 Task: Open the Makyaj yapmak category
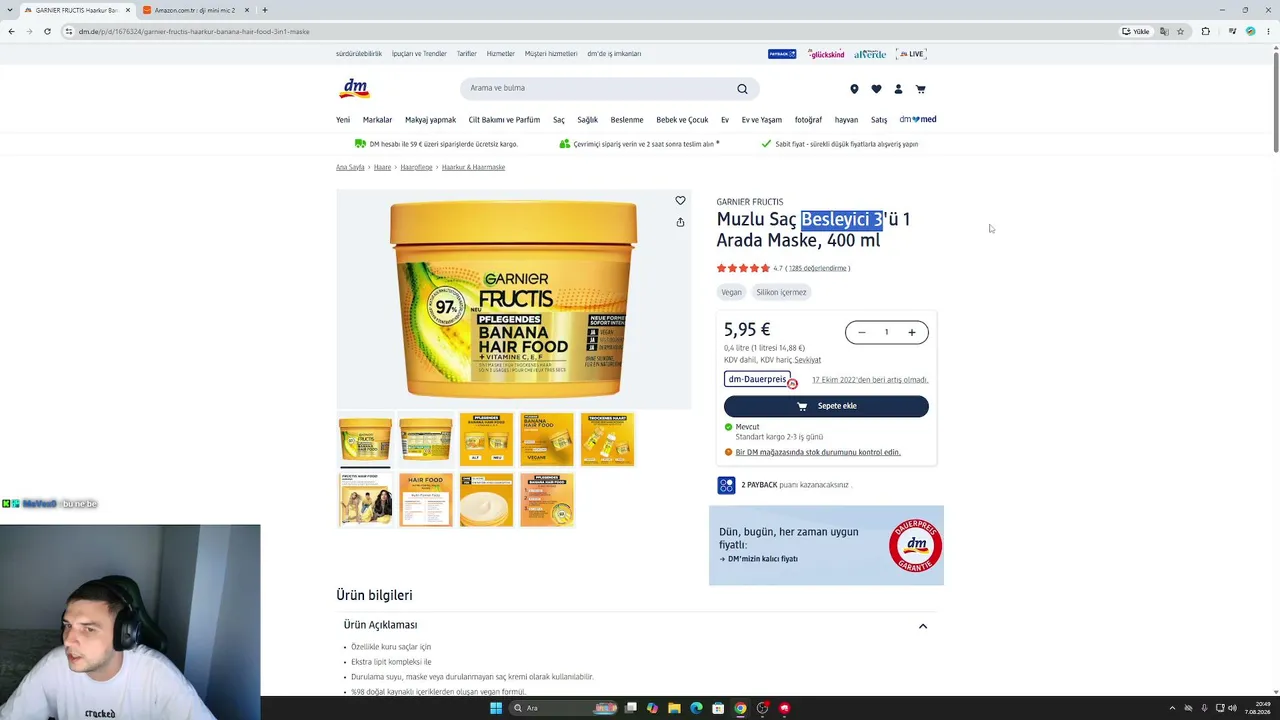tap(430, 120)
